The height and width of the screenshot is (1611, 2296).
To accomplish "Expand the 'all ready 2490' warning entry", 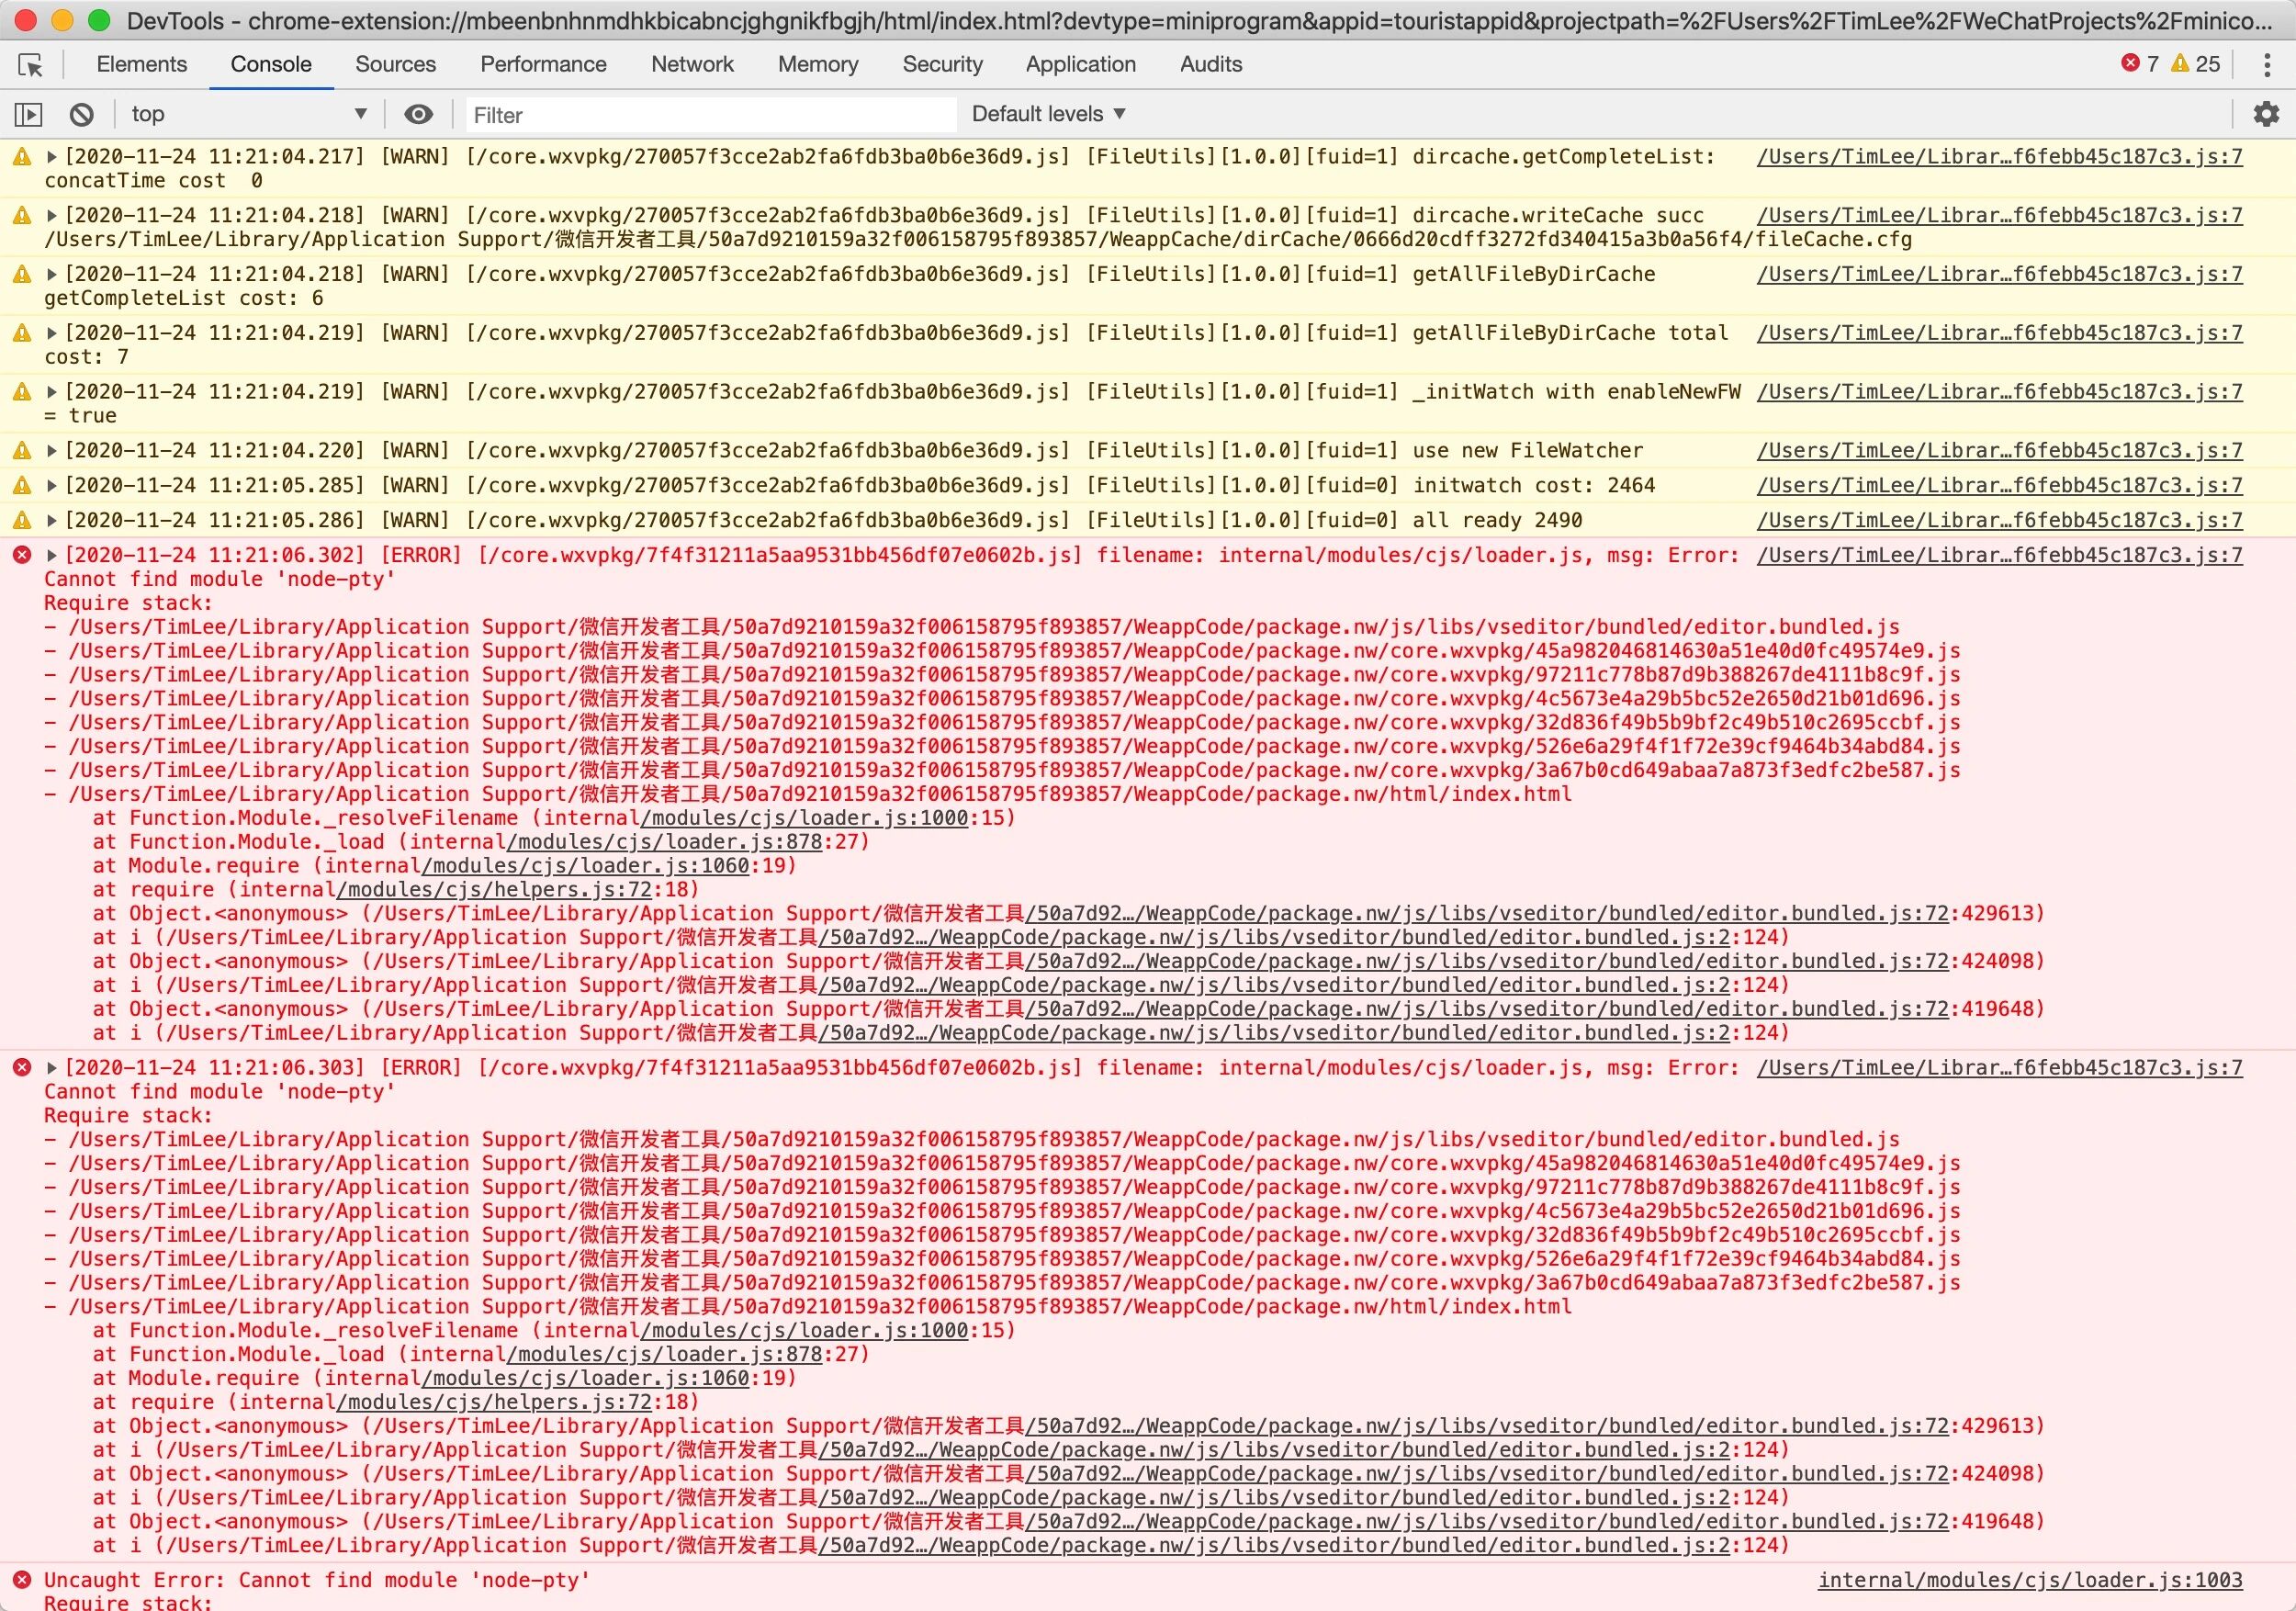I will click(52, 520).
